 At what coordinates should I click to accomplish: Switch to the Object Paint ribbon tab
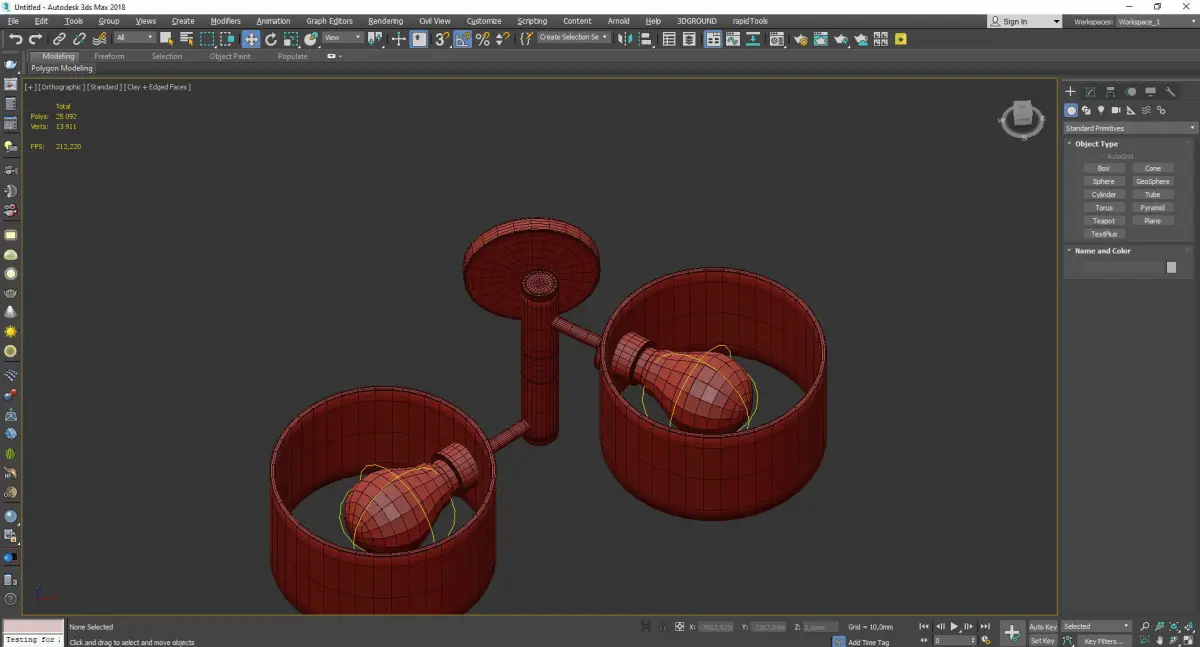[x=230, y=56]
